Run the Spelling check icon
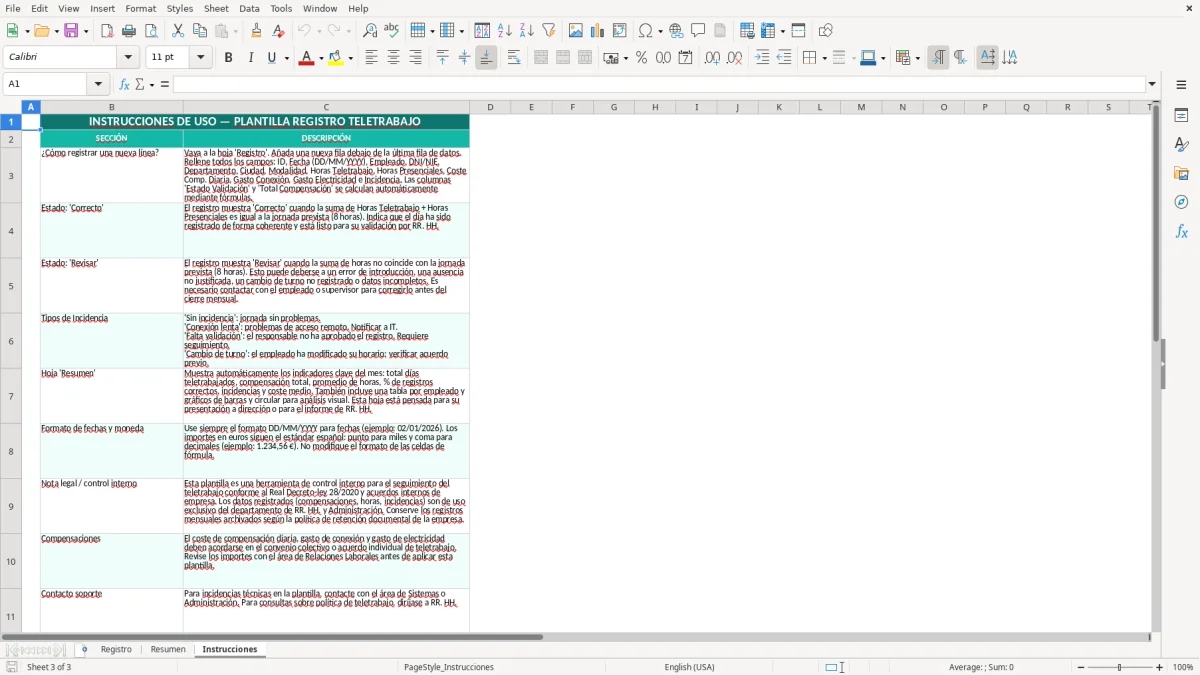This screenshot has height=675, width=1200. tap(391, 31)
